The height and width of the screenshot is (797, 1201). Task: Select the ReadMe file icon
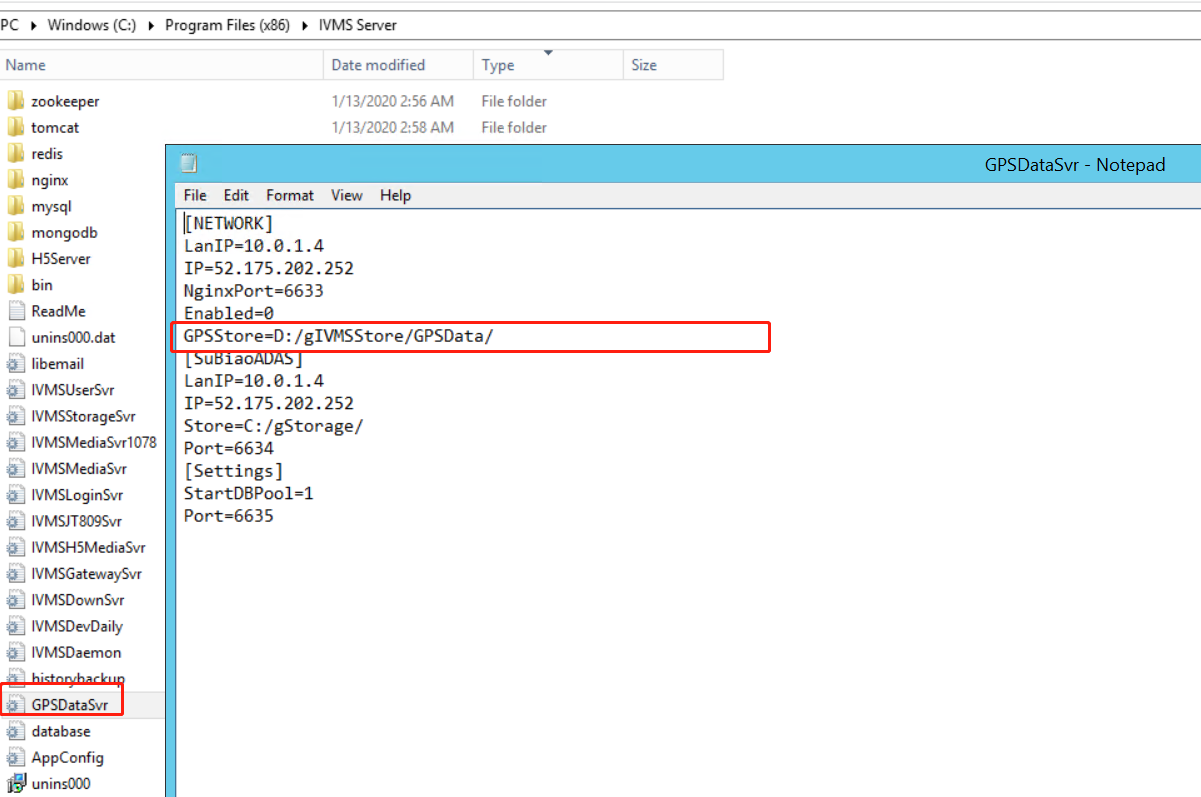click(15, 311)
